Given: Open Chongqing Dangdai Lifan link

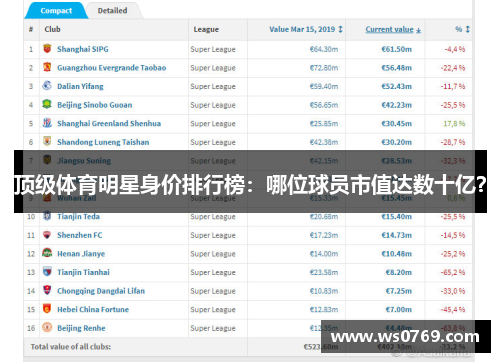Looking at the screenshot, I should pos(101,291).
